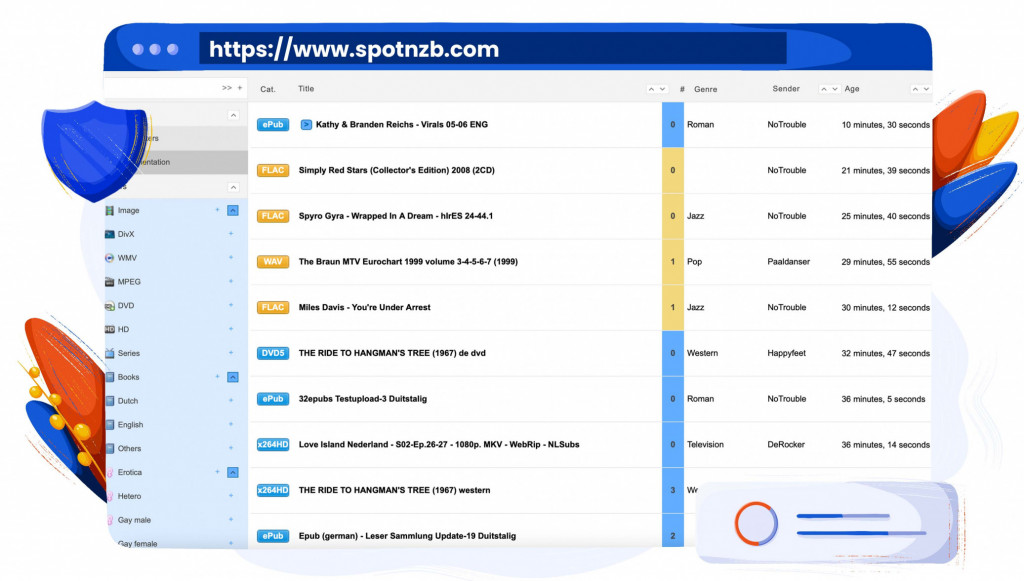Screen dimensions: 1024x581
Task: Click the ePub badge for Kathy & Branden Reichs
Action: 273,124
